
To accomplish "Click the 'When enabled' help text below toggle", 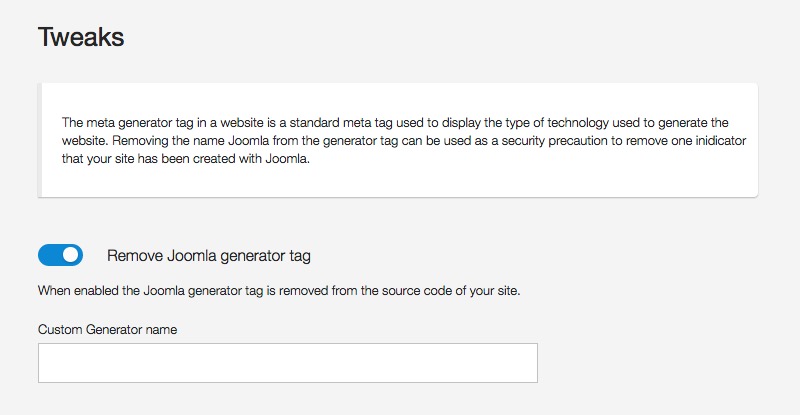I will click(x=279, y=291).
